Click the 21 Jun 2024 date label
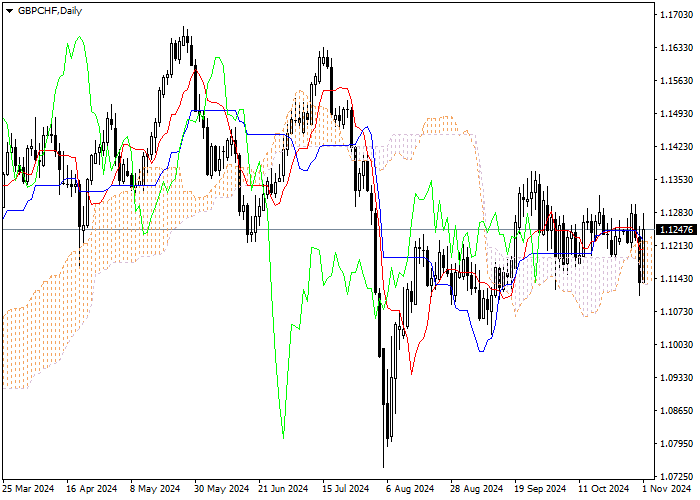This screenshot has width=700, height=500. (283, 489)
